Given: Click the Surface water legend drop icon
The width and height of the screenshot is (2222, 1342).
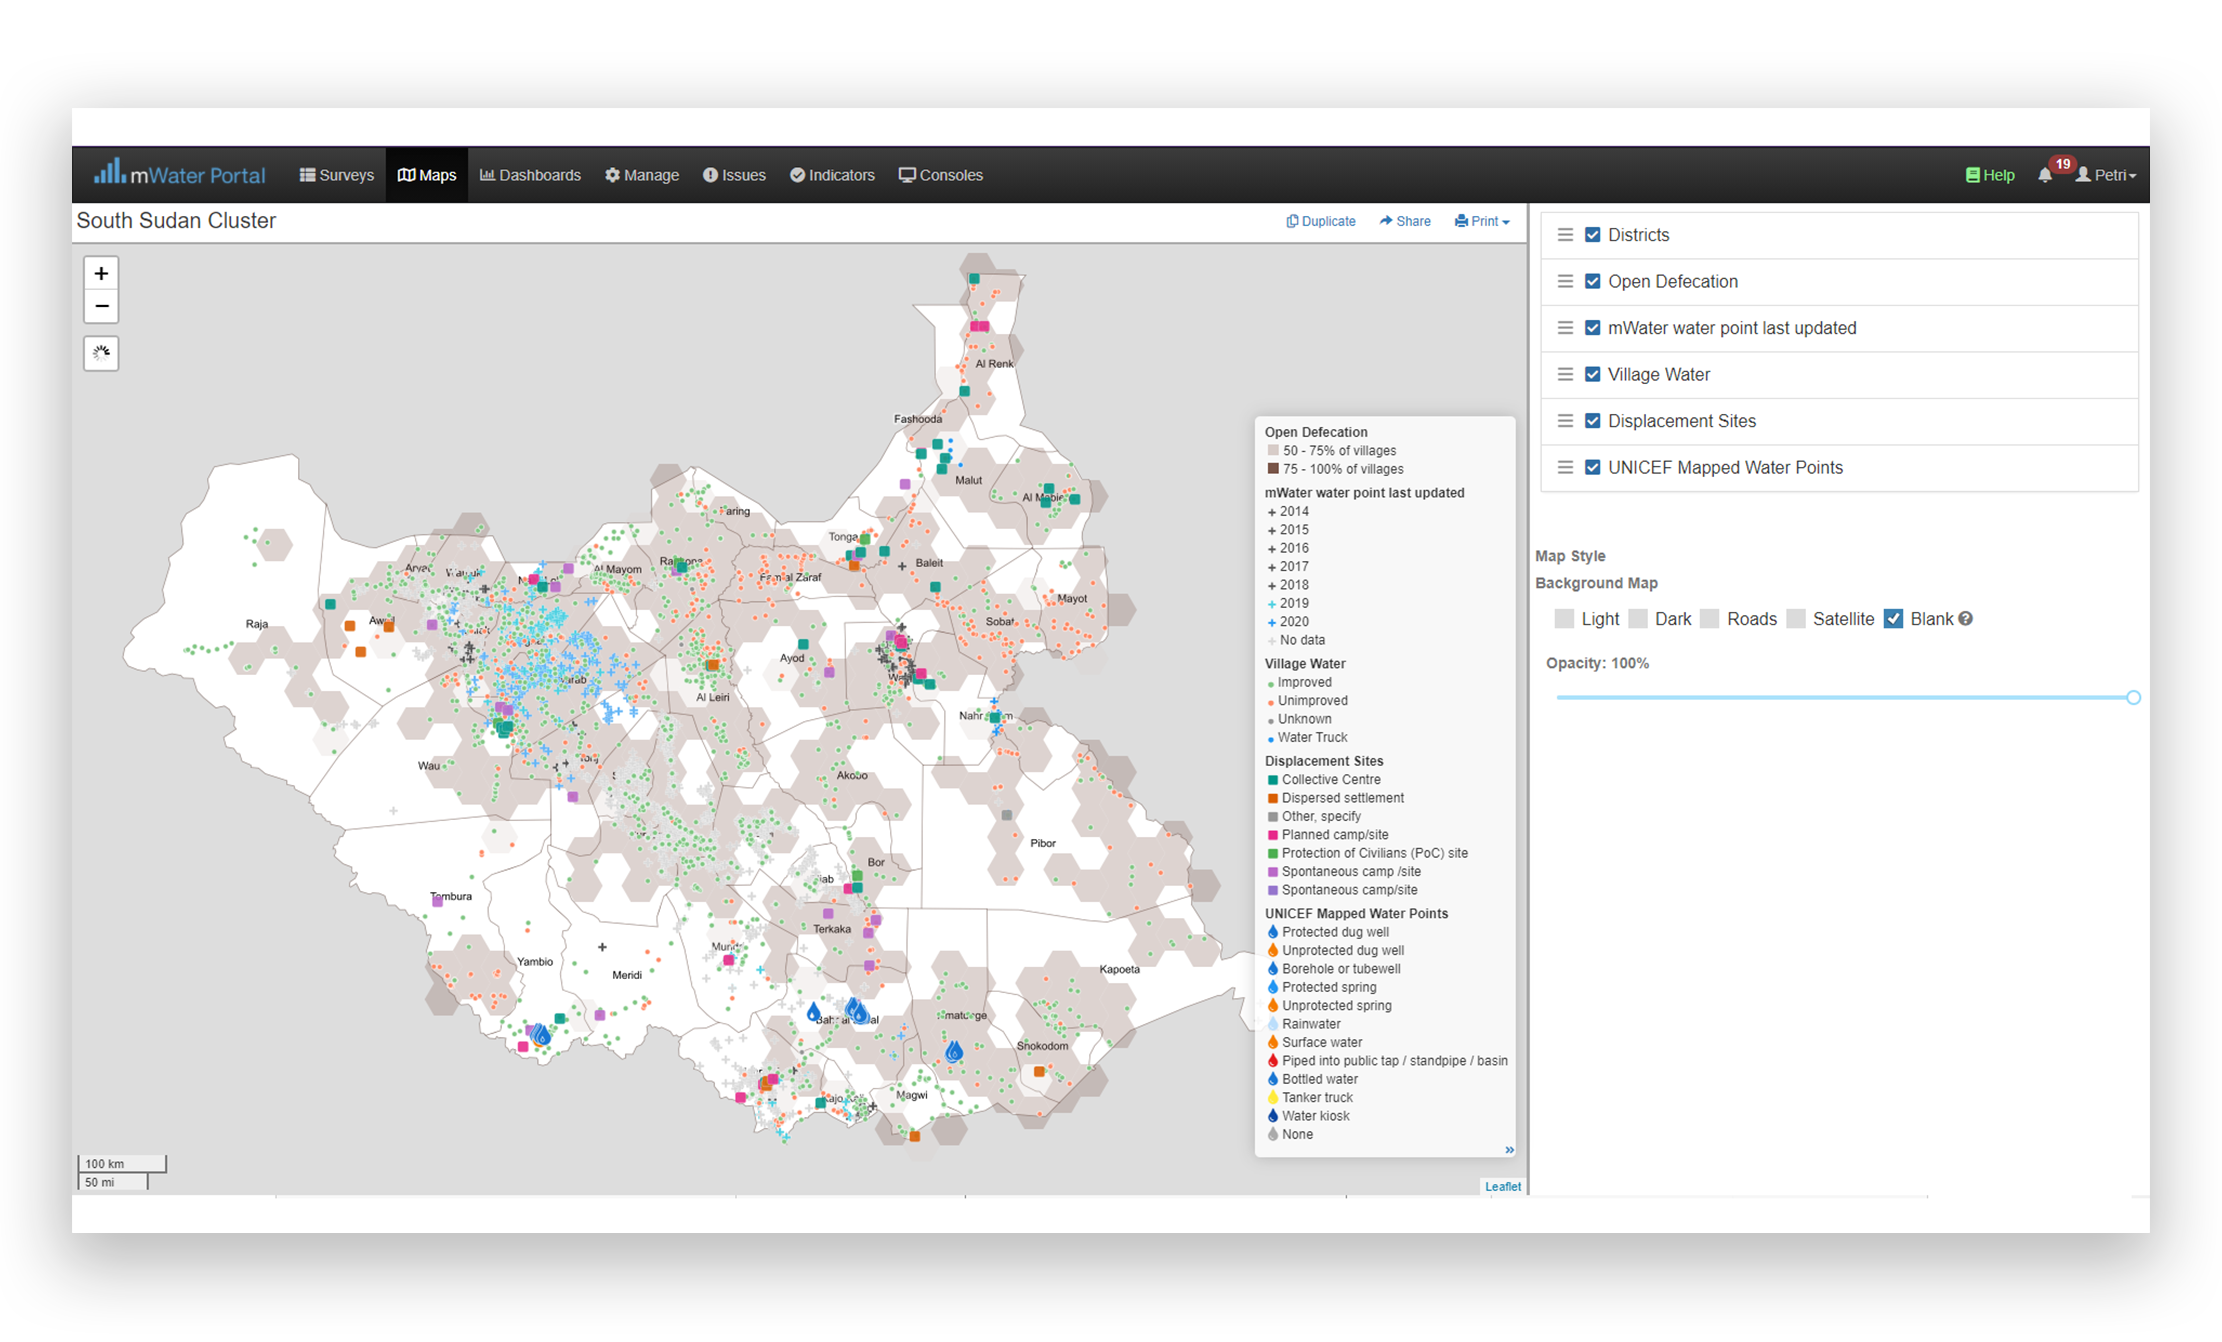Looking at the screenshot, I should (1273, 1042).
